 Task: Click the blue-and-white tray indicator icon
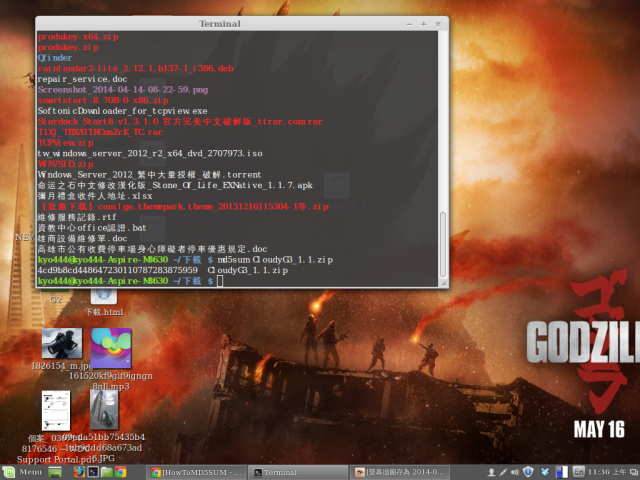(x=562, y=472)
